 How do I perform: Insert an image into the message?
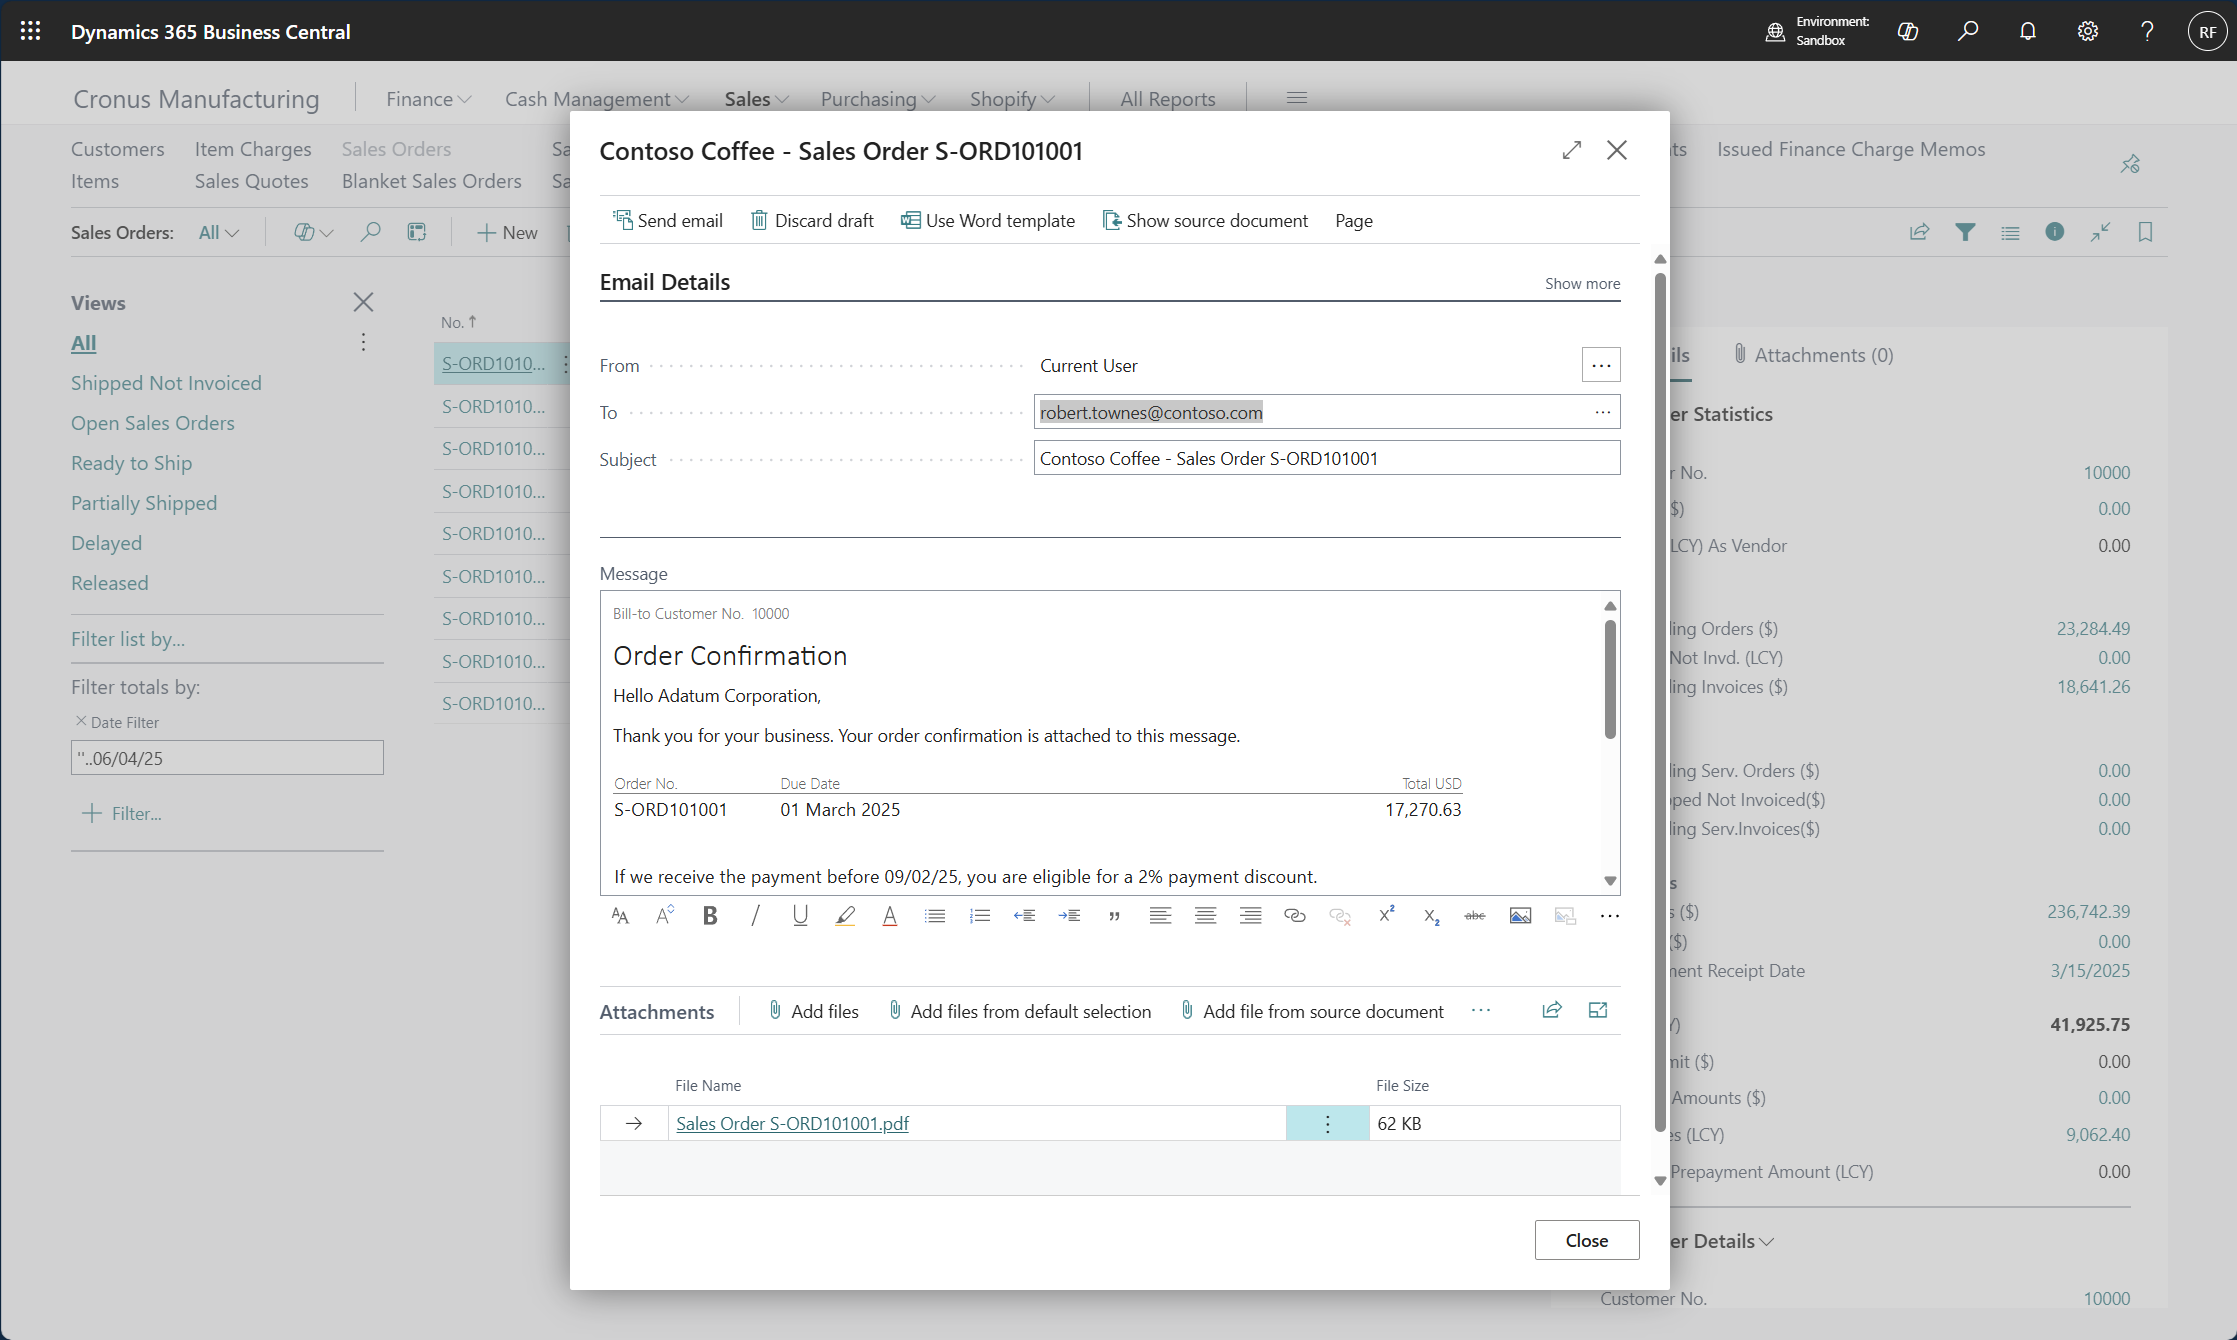click(1520, 915)
